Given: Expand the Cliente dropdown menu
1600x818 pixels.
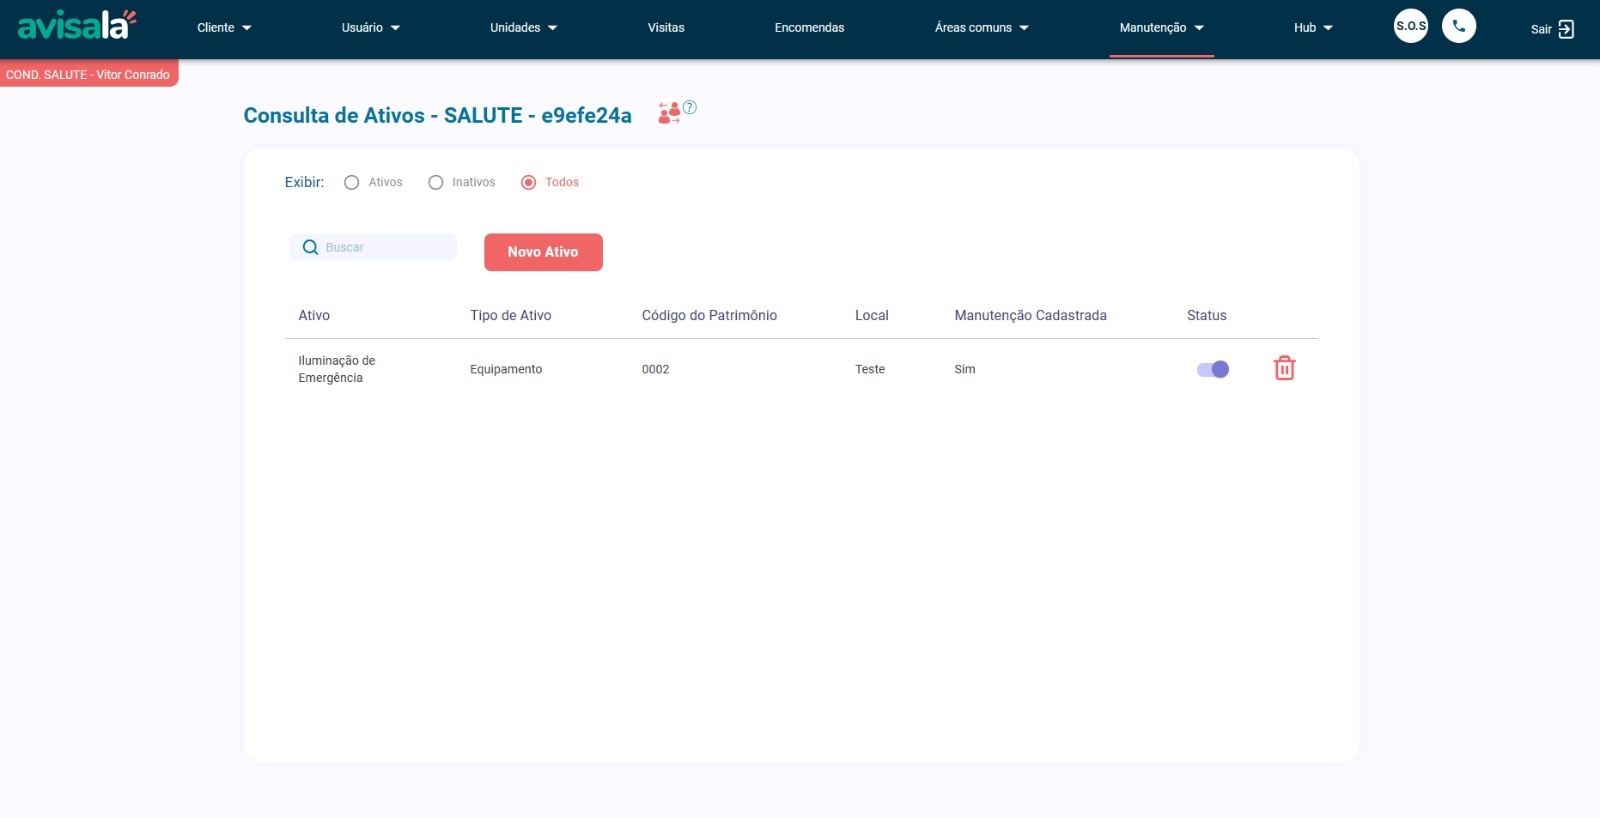Looking at the screenshot, I should point(224,28).
